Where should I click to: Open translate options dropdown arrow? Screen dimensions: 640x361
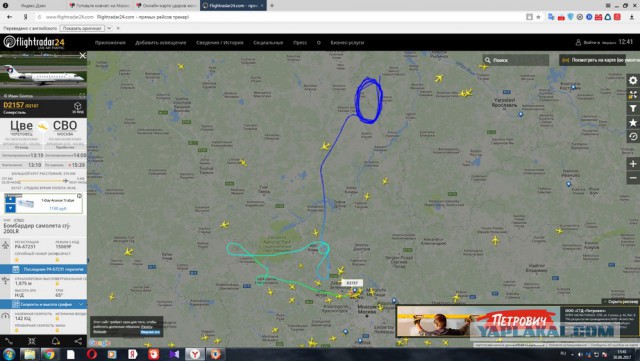coord(109,28)
